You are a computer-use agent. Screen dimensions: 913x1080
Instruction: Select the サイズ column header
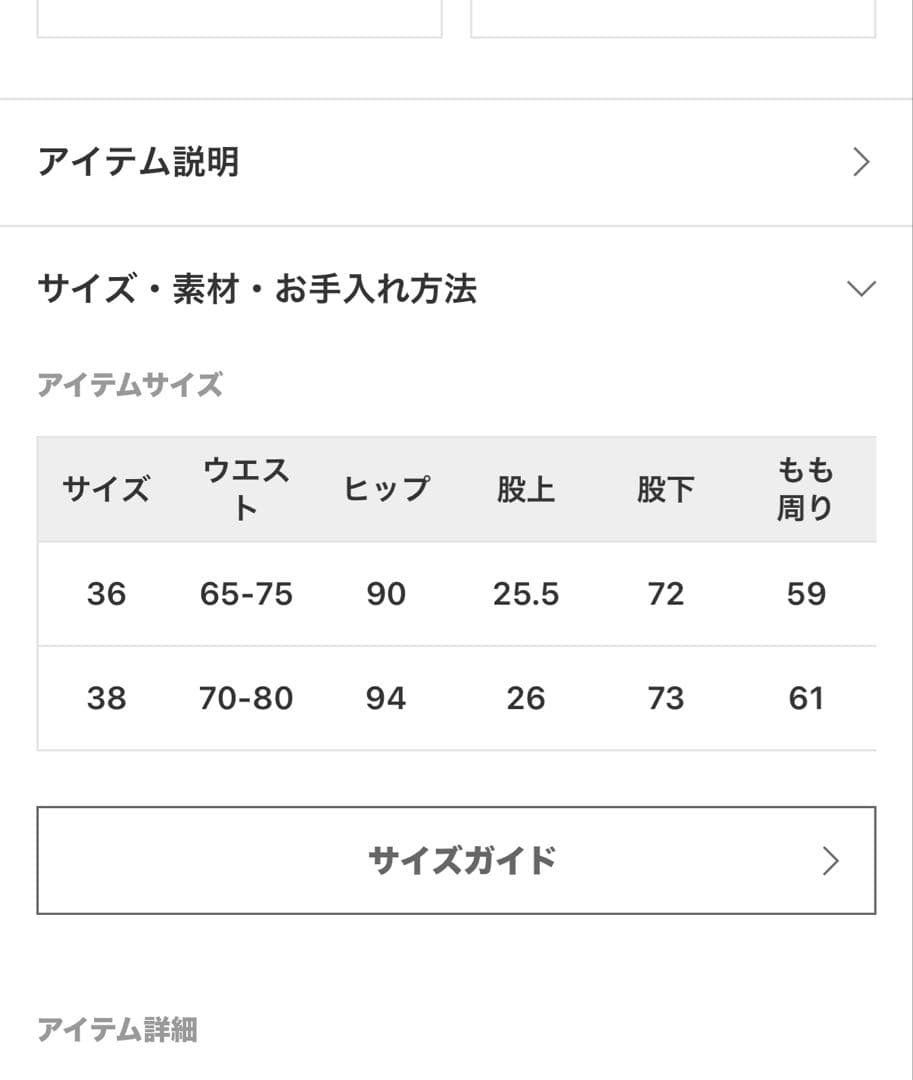106,490
